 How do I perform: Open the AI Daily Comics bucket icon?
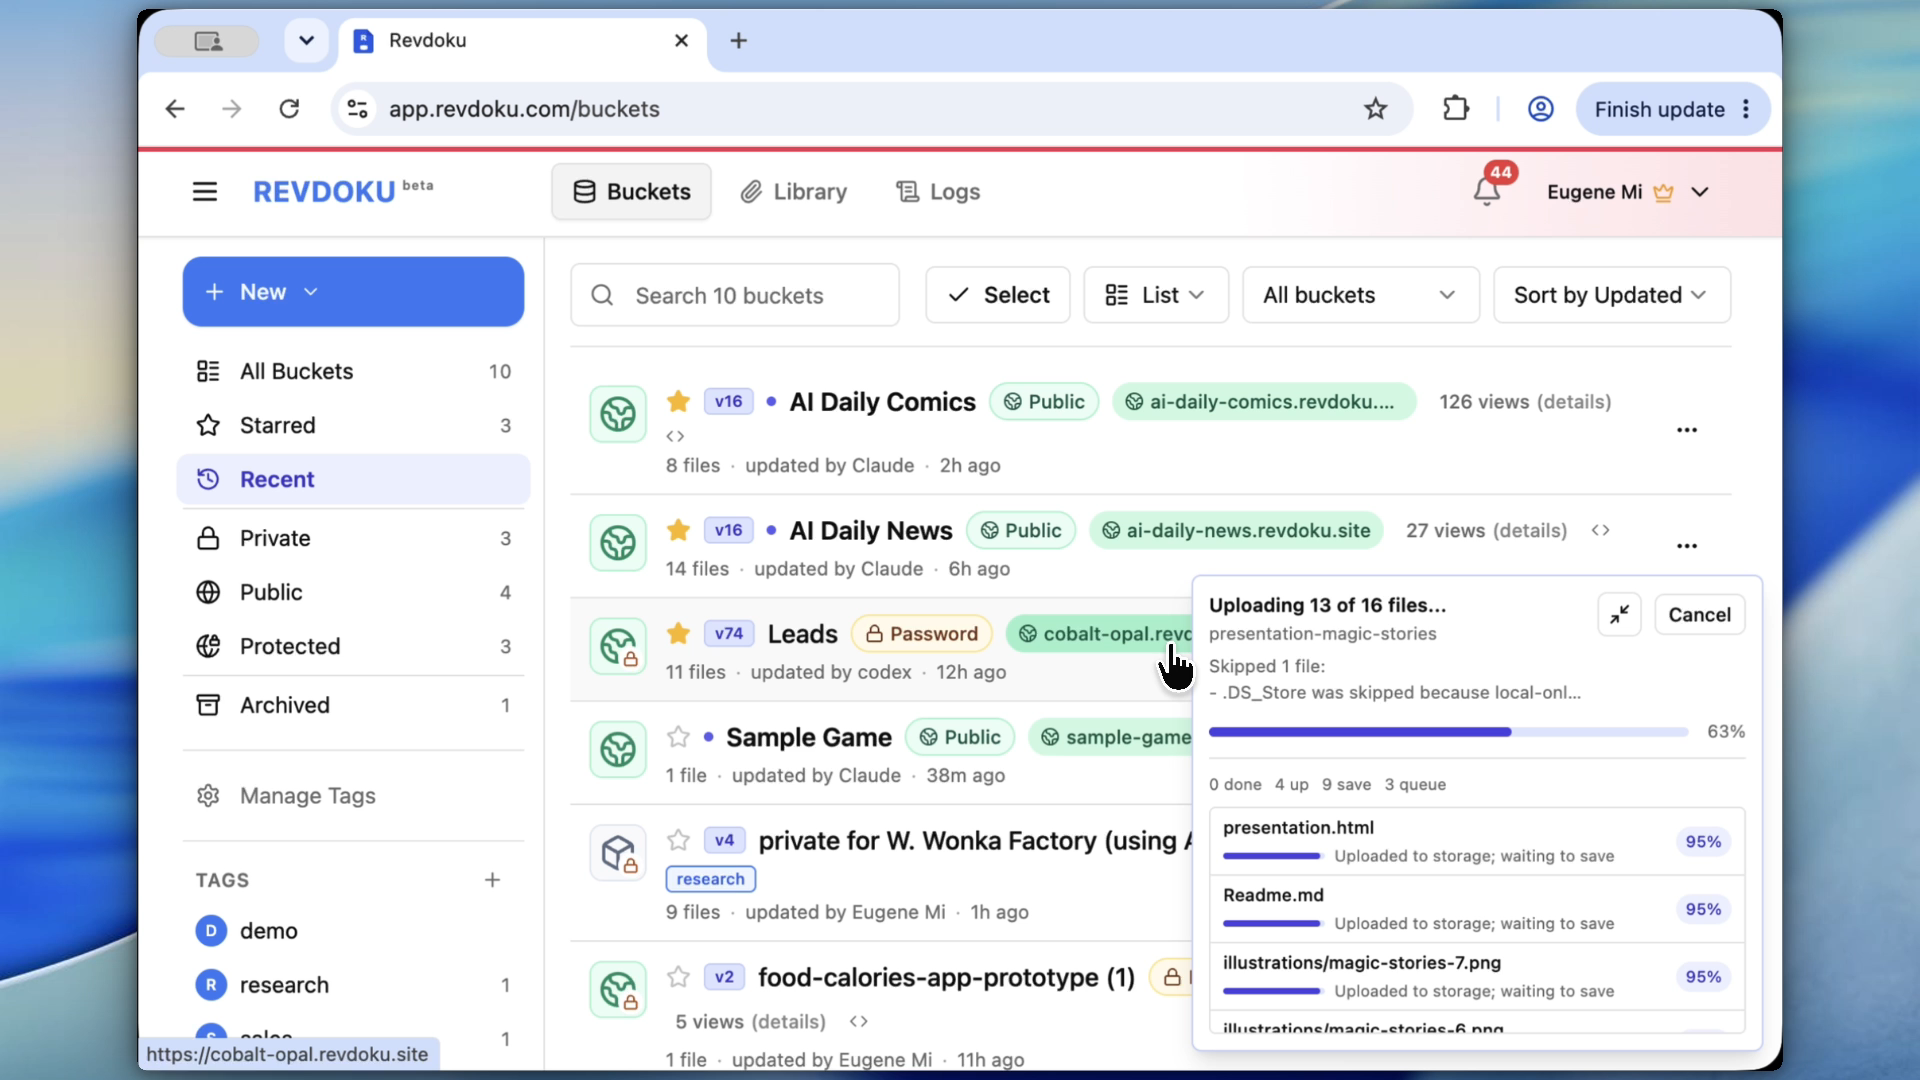click(x=618, y=414)
